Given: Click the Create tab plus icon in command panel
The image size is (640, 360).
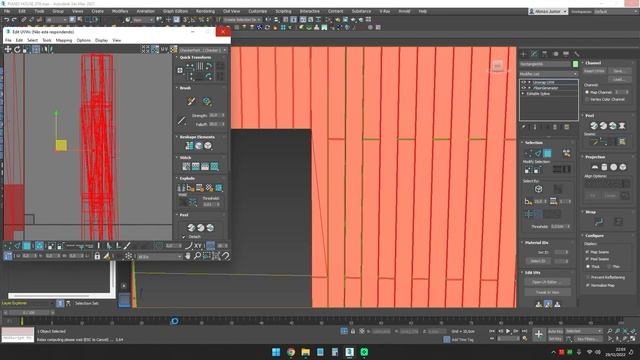Looking at the screenshot, I should coord(524,54).
